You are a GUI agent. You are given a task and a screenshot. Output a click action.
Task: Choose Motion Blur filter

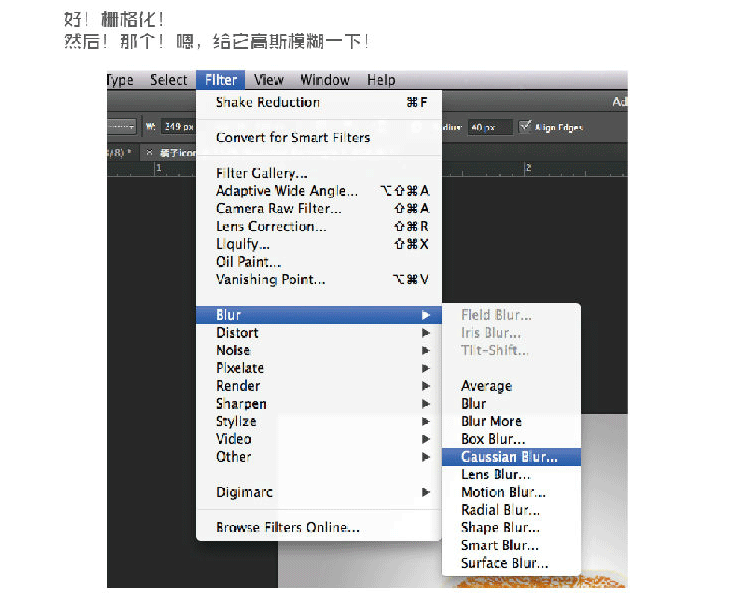pyautogui.click(x=511, y=492)
